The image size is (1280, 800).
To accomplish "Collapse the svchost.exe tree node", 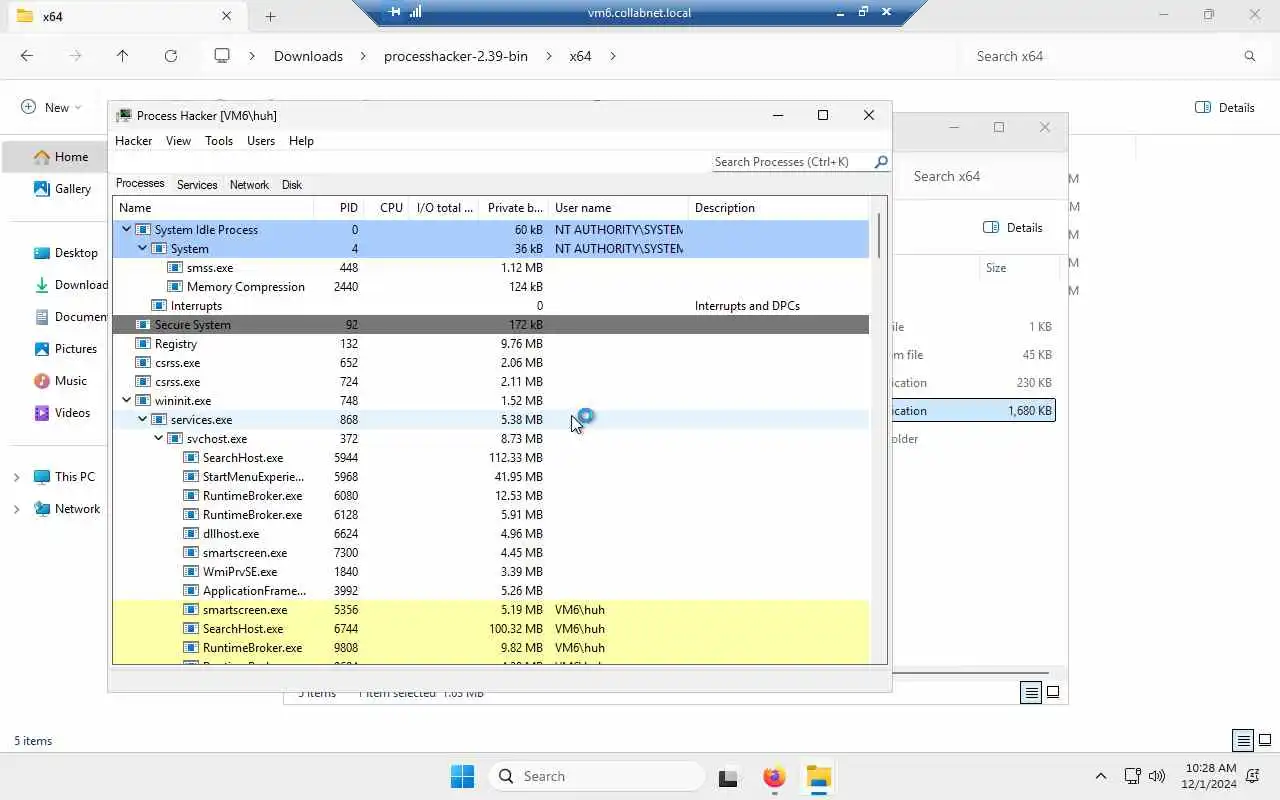I will click(x=158, y=439).
